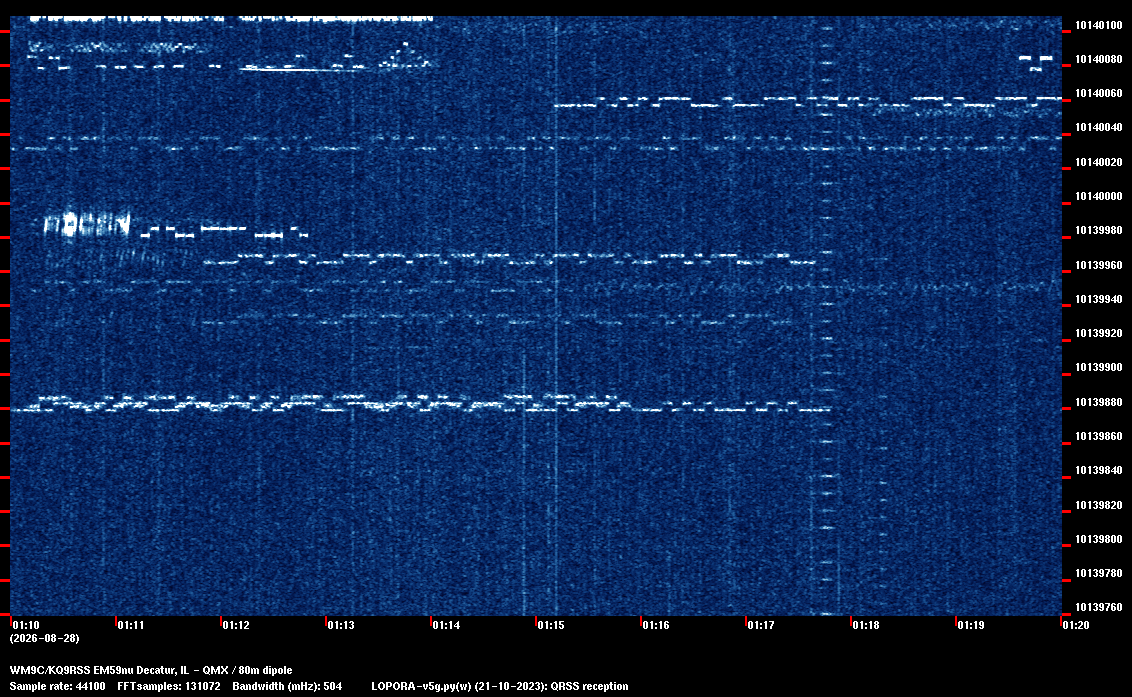This screenshot has height=697, width=1132.
Task: Select the 10140100 frequency label
Action: [1099, 25]
